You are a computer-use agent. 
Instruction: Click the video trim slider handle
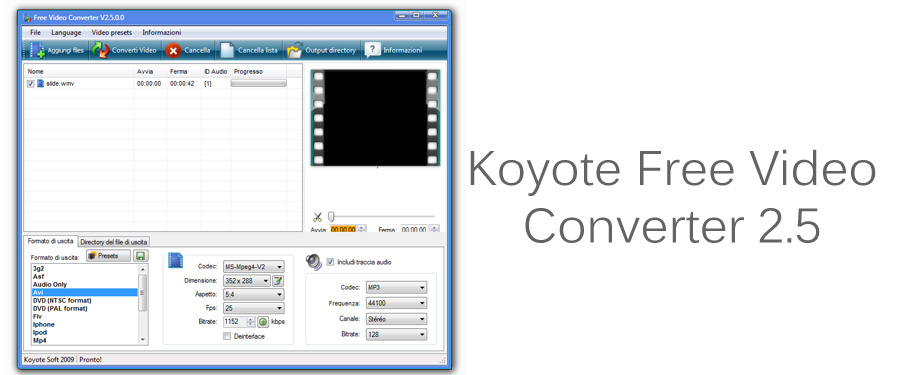click(331, 217)
